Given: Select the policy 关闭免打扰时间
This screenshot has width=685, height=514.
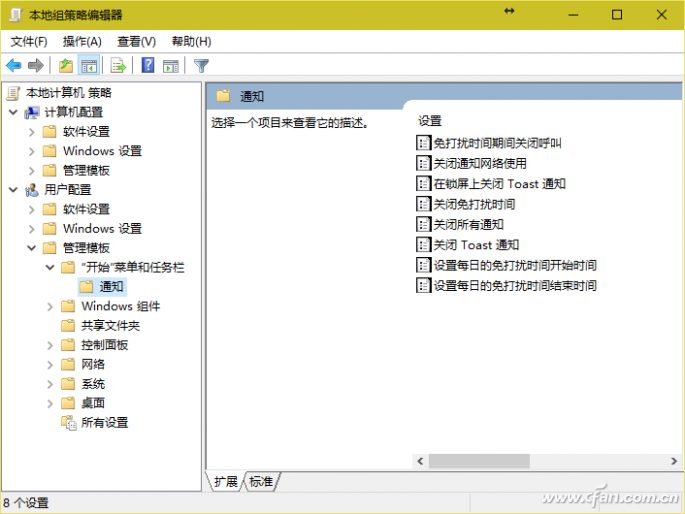Looking at the screenshot, I should (474, 204).
